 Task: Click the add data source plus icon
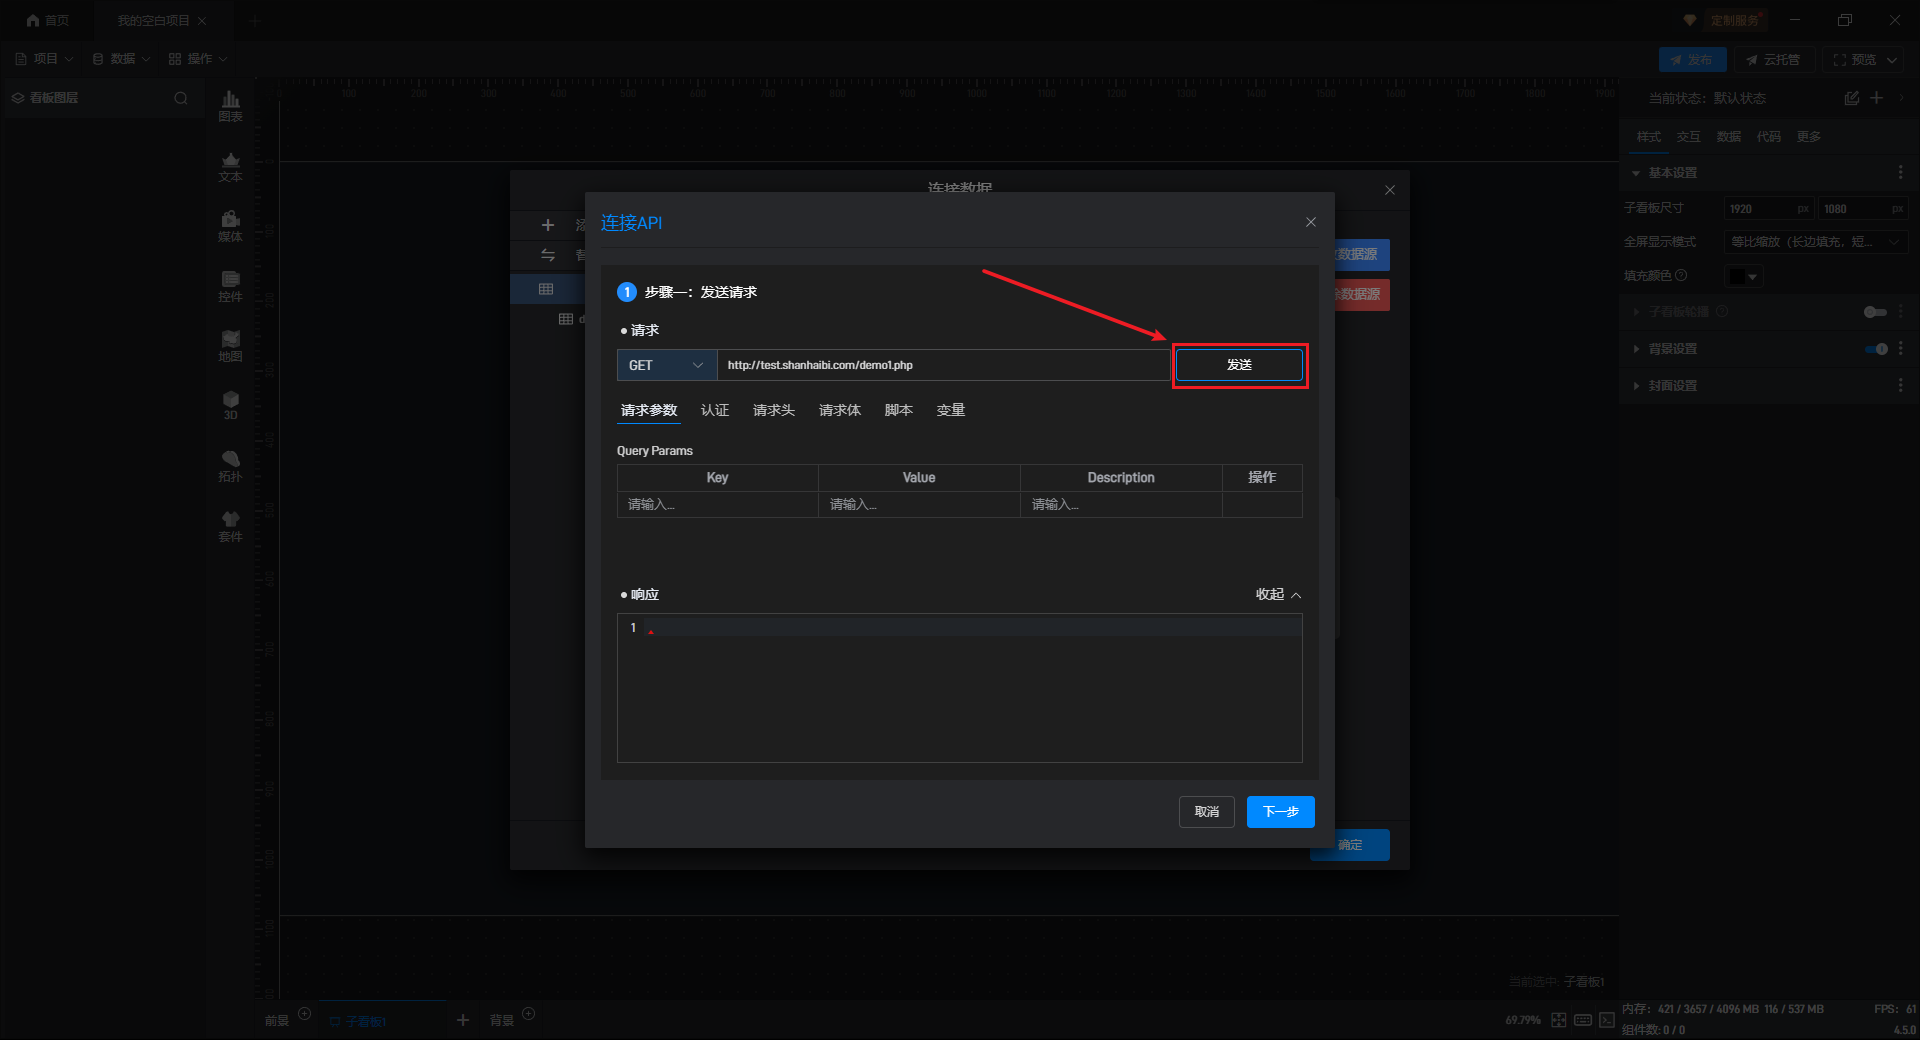(x=547, y=225)
